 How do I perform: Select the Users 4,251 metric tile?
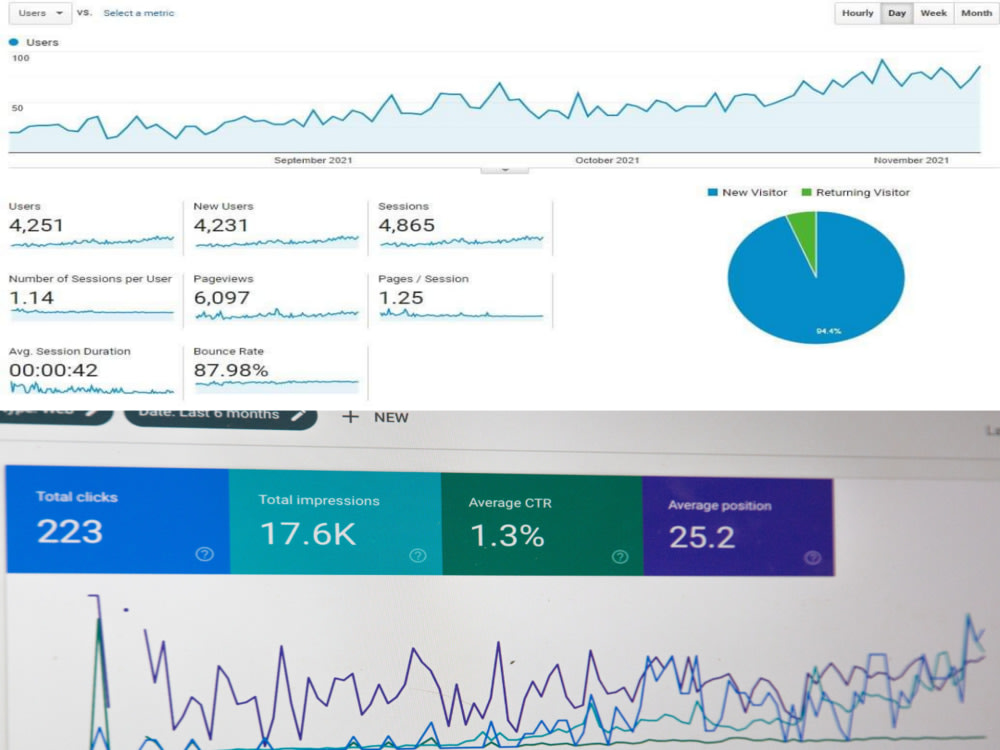pyautogui.click(x=91, y=226)
